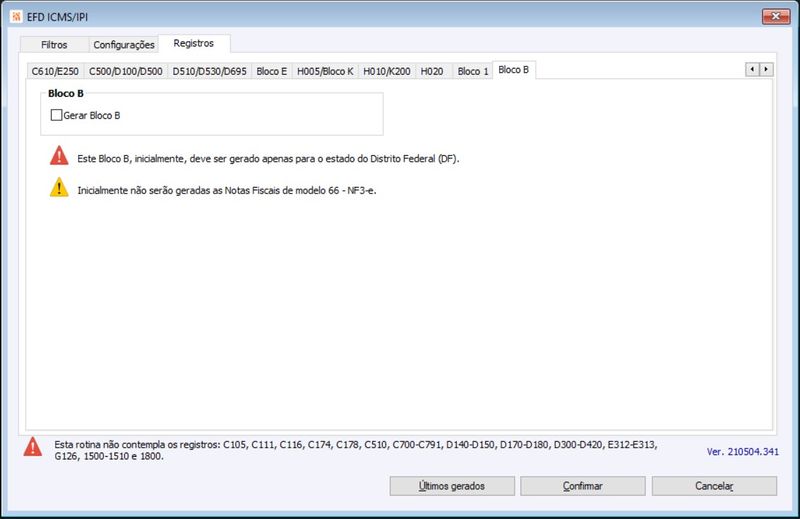
Task: Switch to the Bloco 1 sub-tab
Action: pyautogui.click(x=473, y=71)
